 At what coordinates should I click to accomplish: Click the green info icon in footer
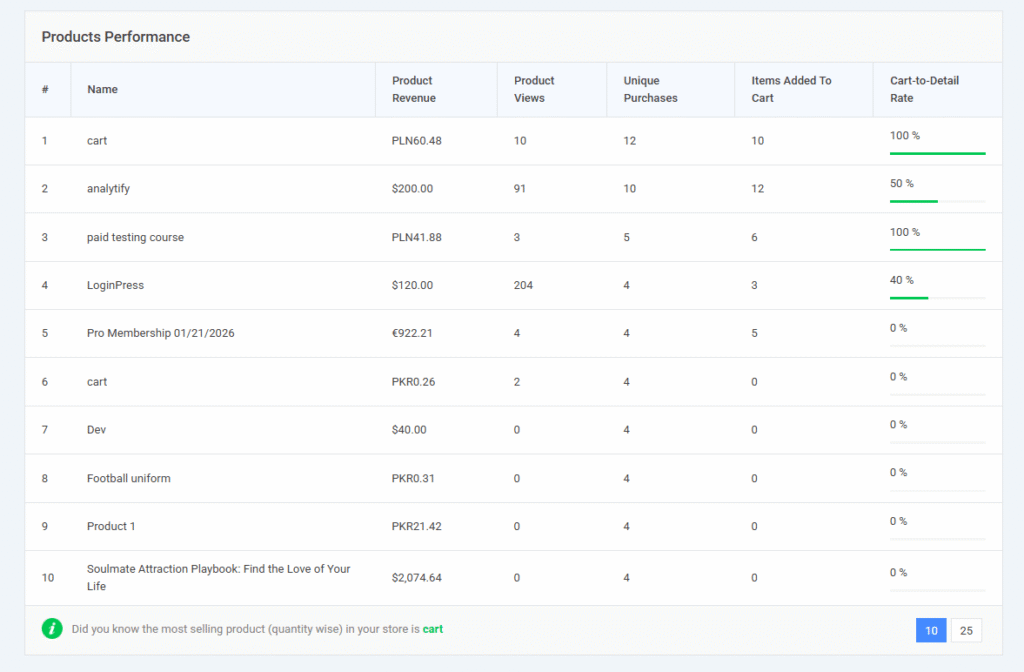click(52, 629)
